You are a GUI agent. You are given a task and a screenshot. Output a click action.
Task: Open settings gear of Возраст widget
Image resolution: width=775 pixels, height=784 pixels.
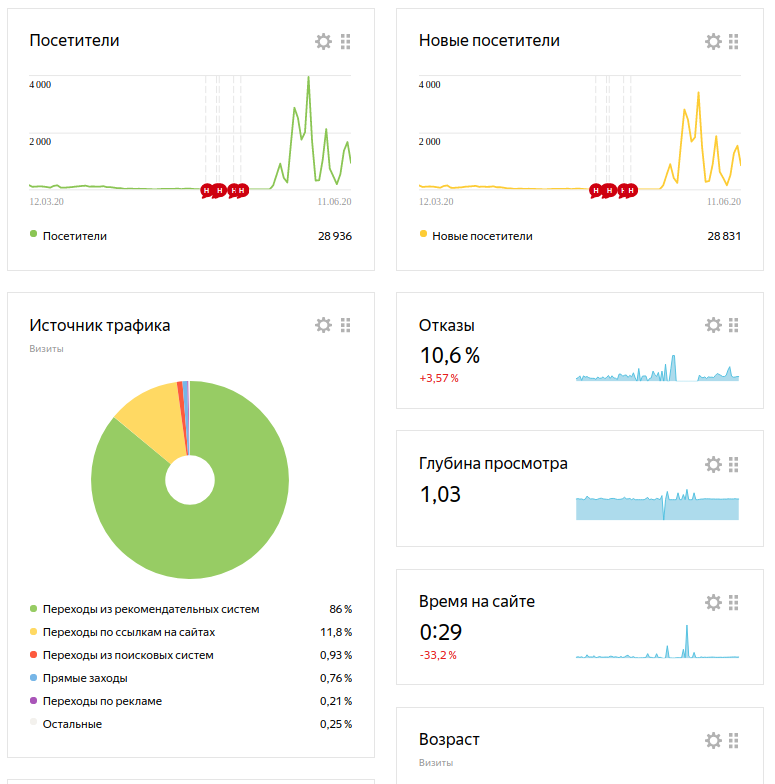[713, 740]
